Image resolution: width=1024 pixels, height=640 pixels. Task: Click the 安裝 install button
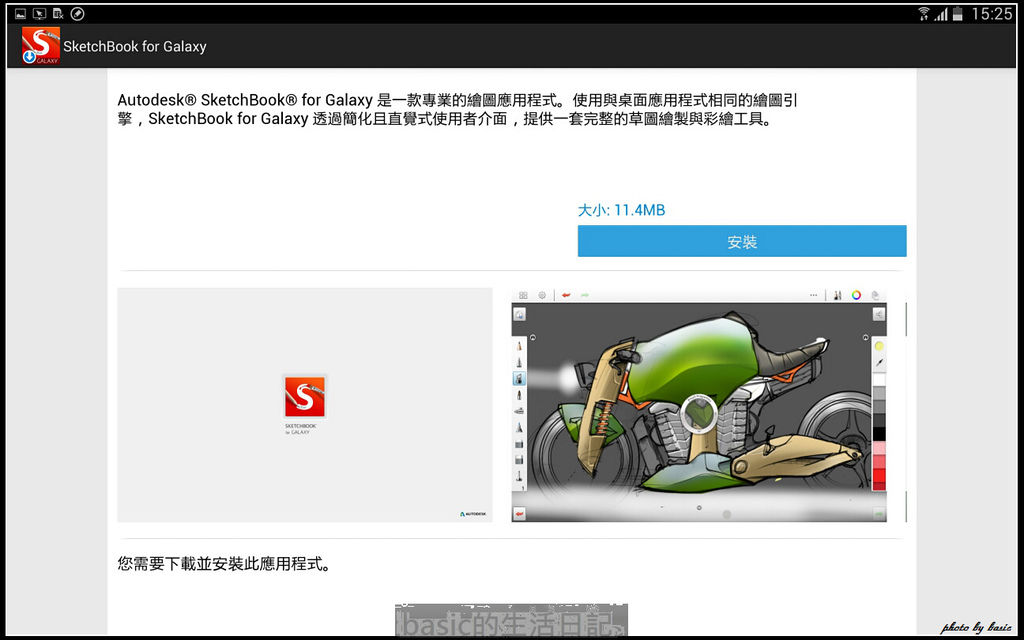(742, 241)
